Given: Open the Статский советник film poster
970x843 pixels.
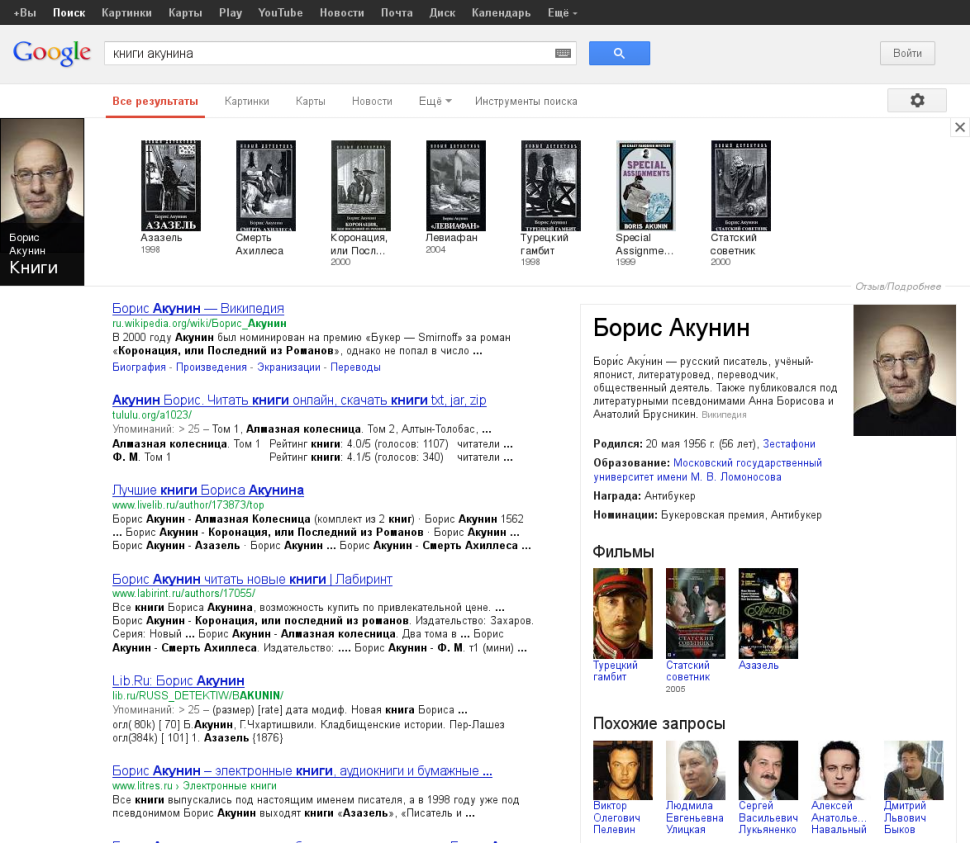Looking at the screenshot, I should 695,613.
